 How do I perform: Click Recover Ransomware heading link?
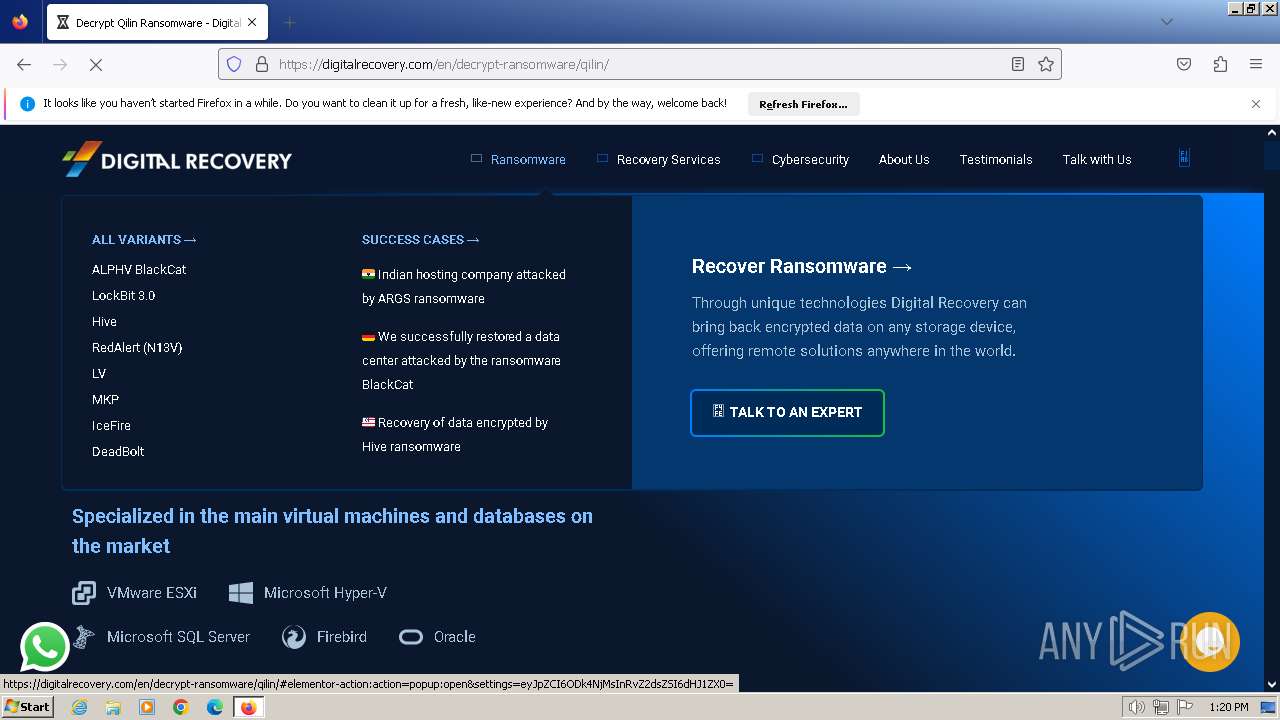tap(802, 266)
